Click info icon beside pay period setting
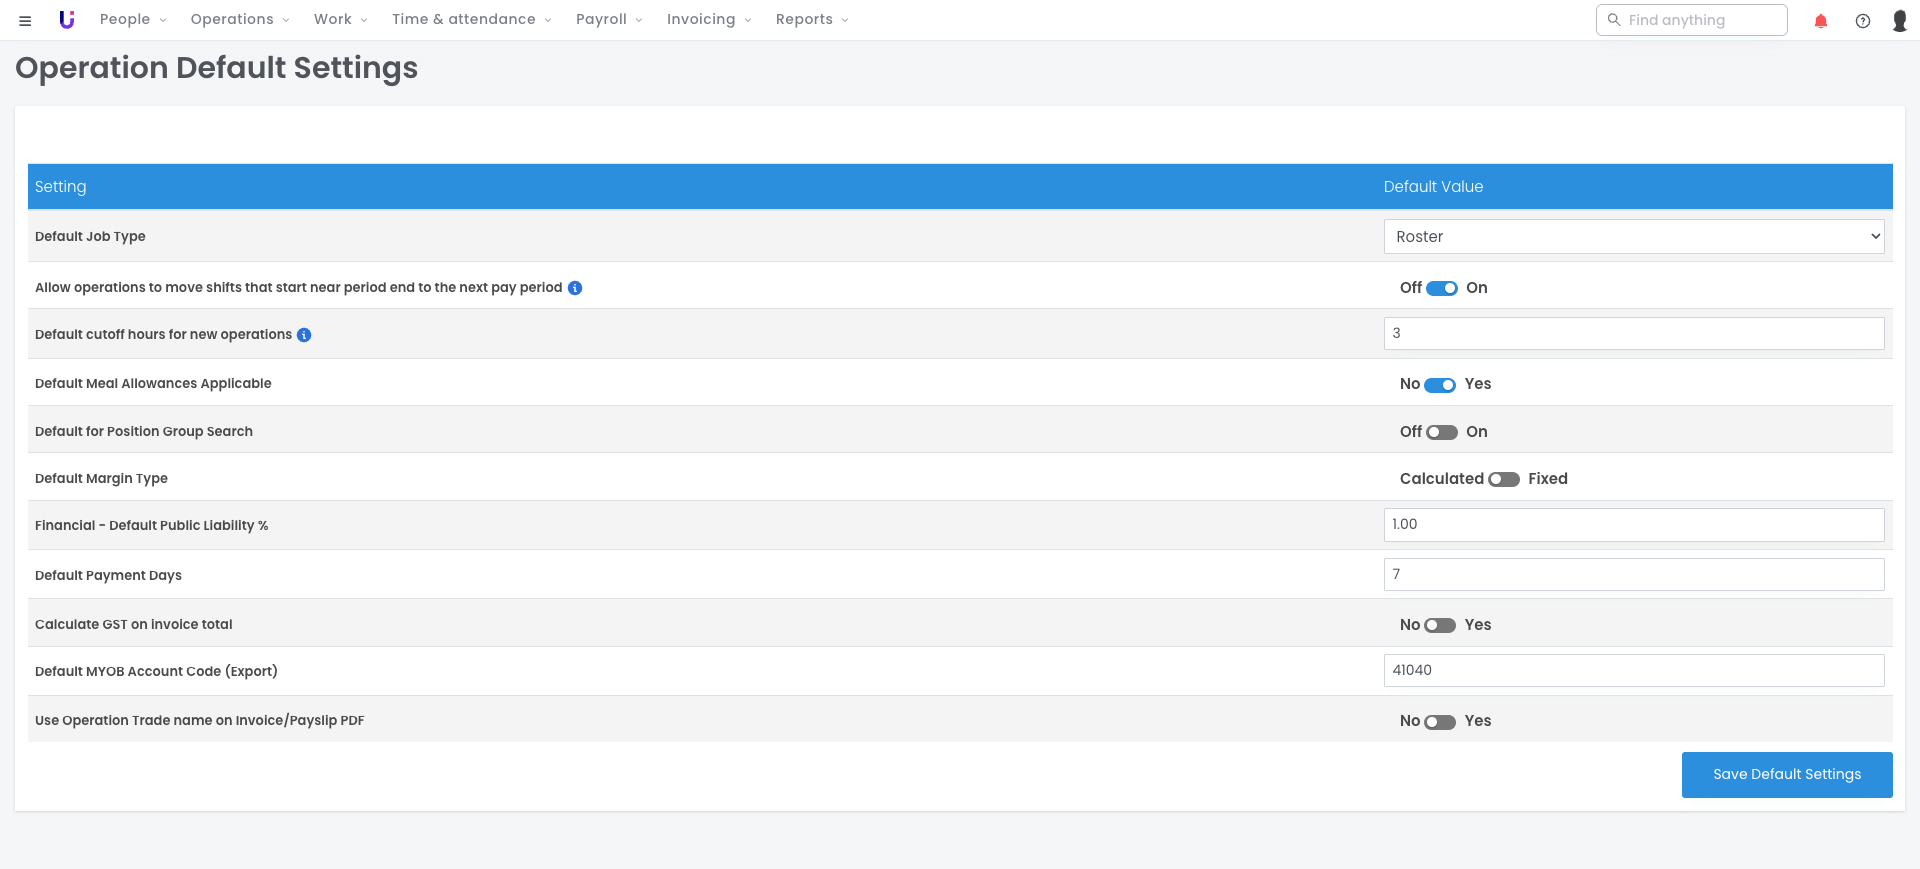Image resolution: width=1920 pixels, height=869 pixels. [x=575, y=288]
